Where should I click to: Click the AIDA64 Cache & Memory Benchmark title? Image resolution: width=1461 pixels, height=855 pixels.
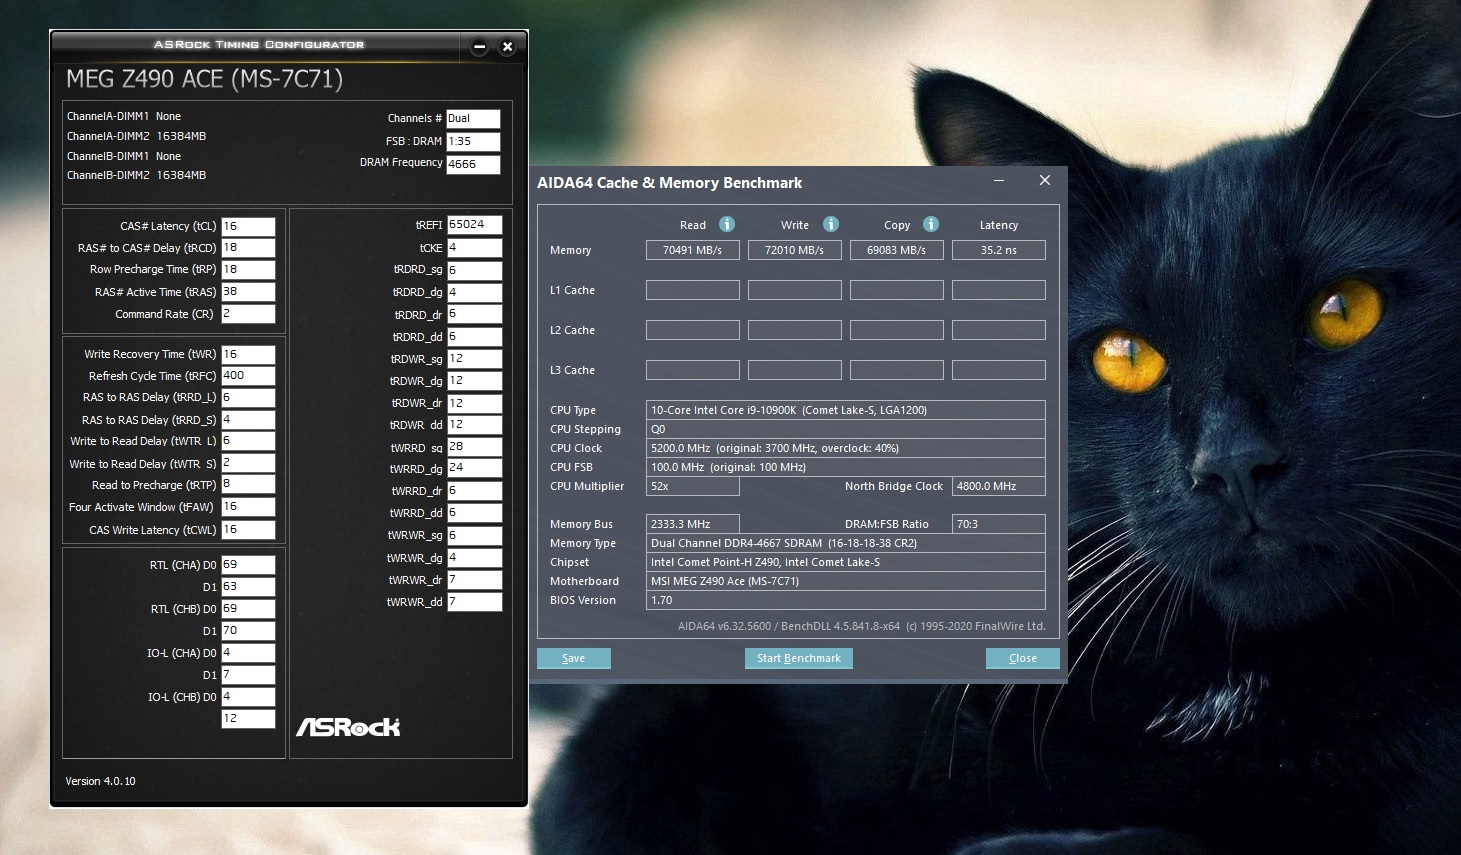pyautogui.click(x=669, y=183)
